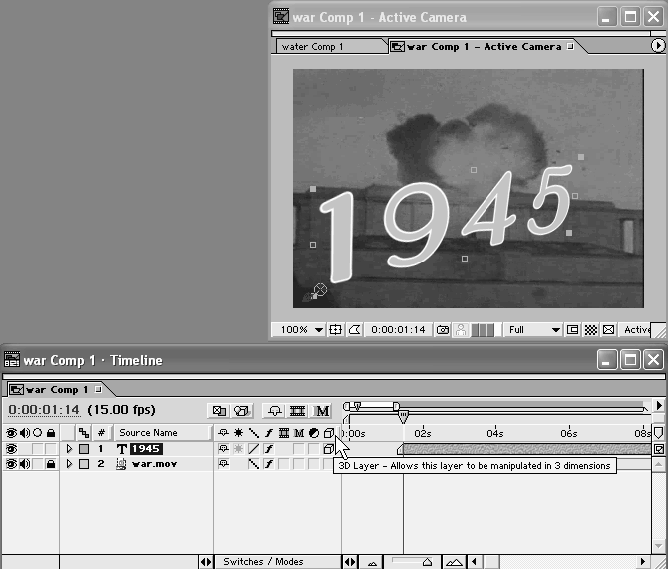The height and width of the screenshot is (569, 668).
Task: Click the take snapshot camera icon
Action: coord(443,329)
